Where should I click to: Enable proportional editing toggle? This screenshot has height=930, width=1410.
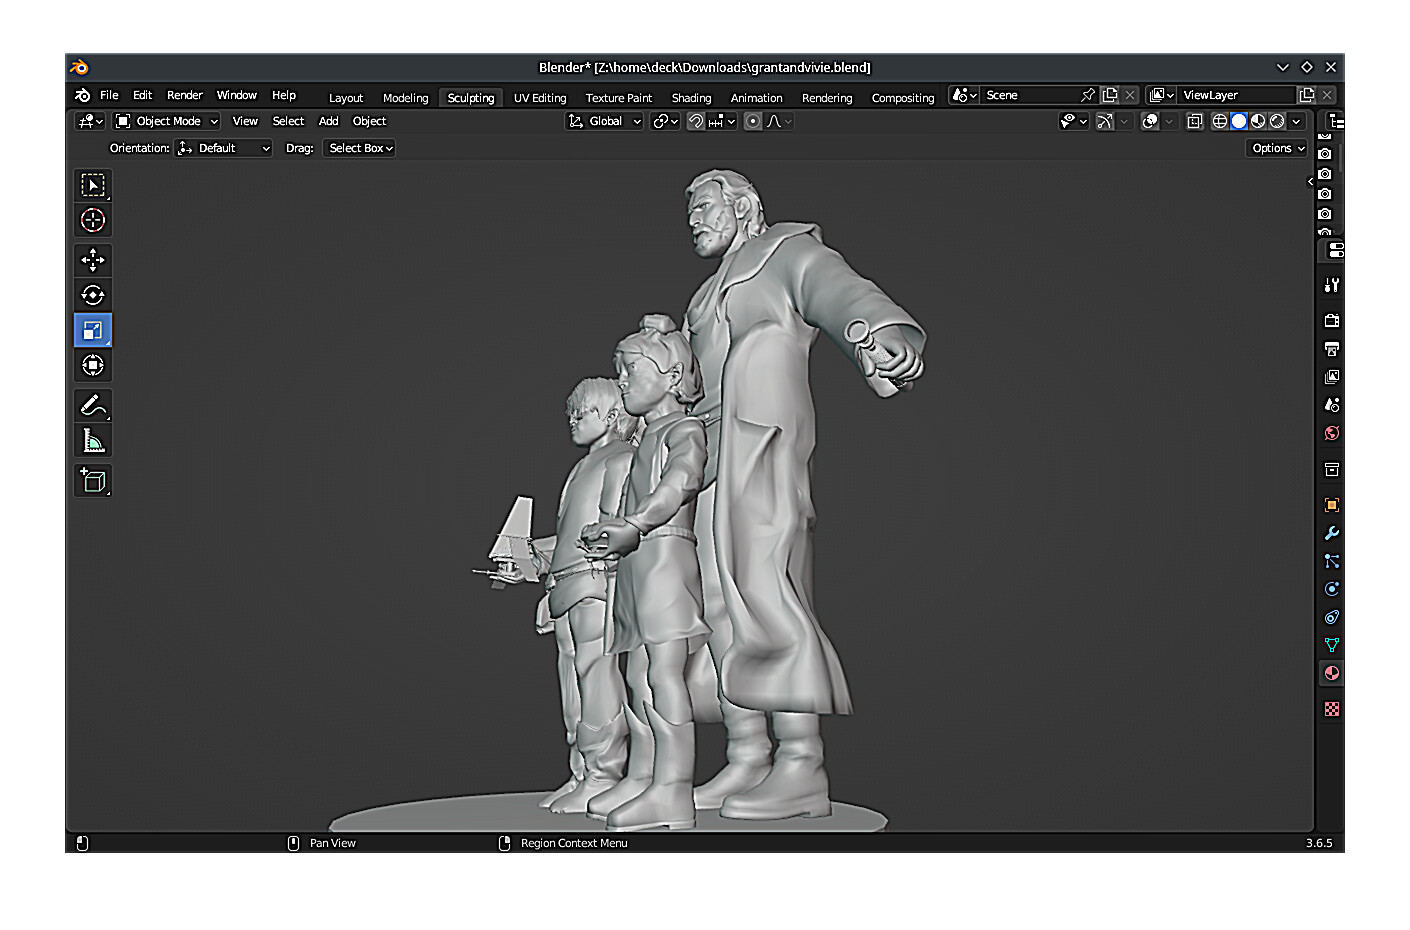click(x=753, y=121)
